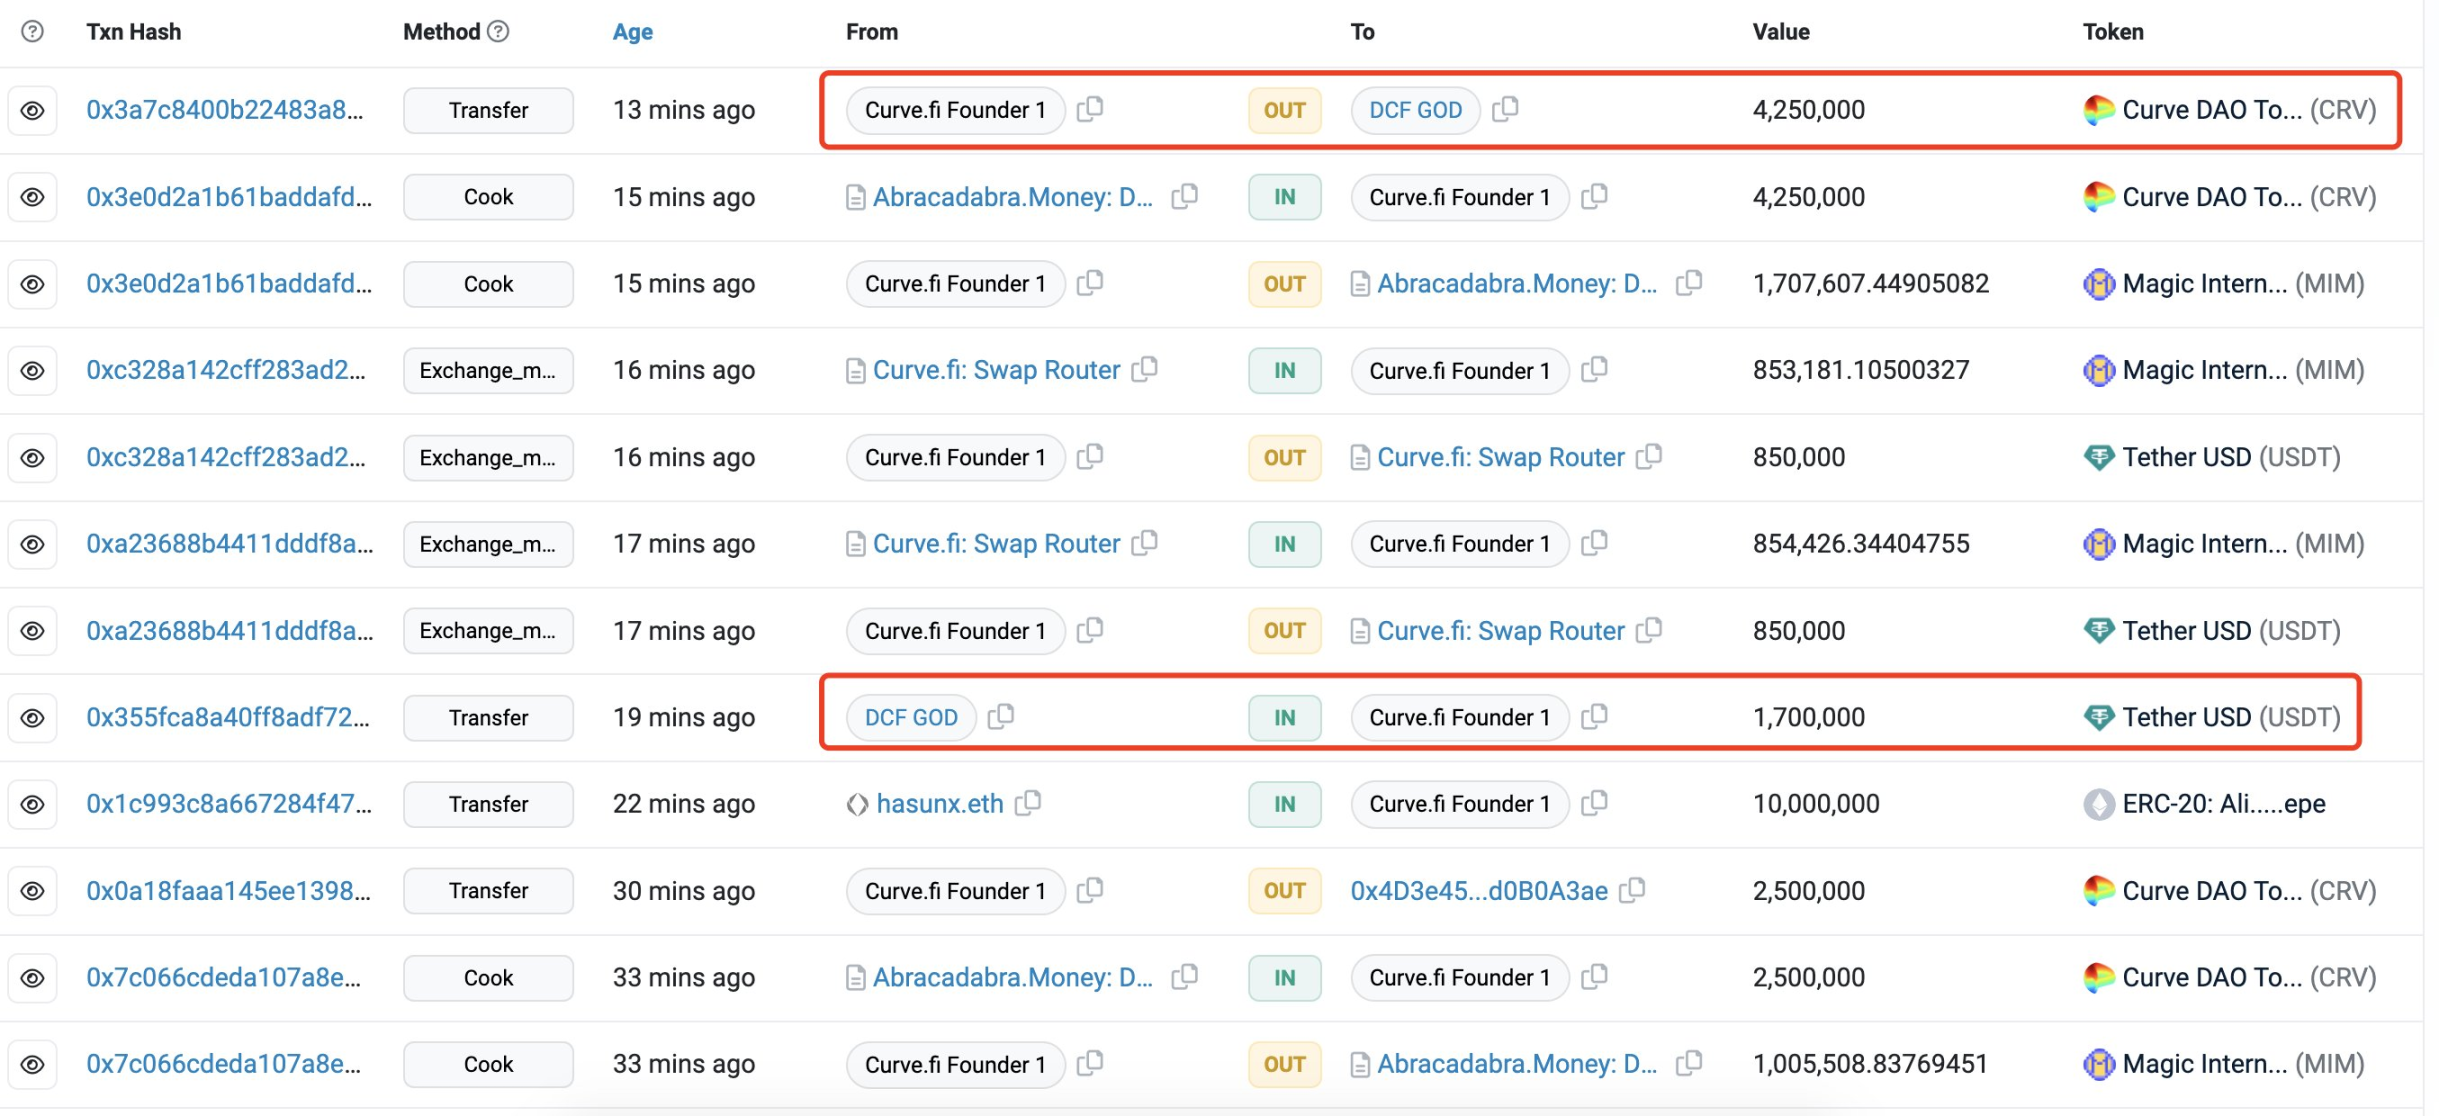Viewport: 2439px width, 1116px height.
Task: Click the value 1,707,607.44905082
Action: point(1871,284)
